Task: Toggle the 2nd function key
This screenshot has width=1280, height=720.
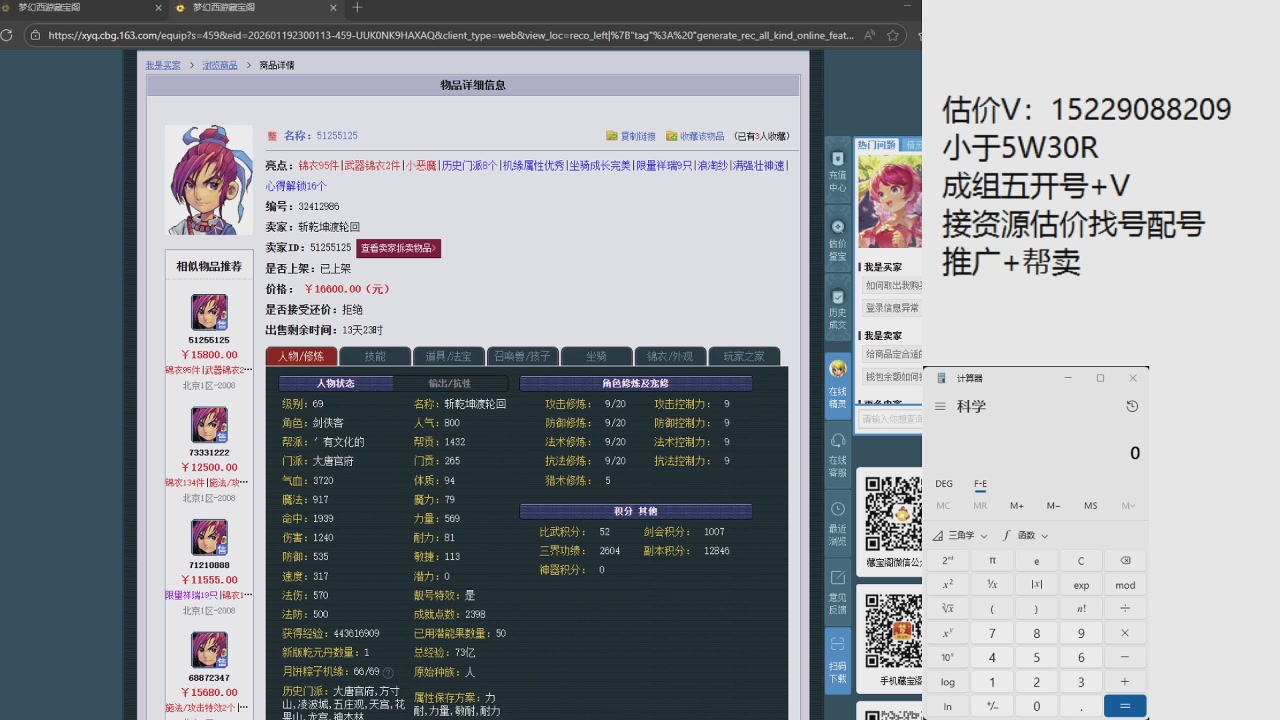Action: tap(947, 561)
